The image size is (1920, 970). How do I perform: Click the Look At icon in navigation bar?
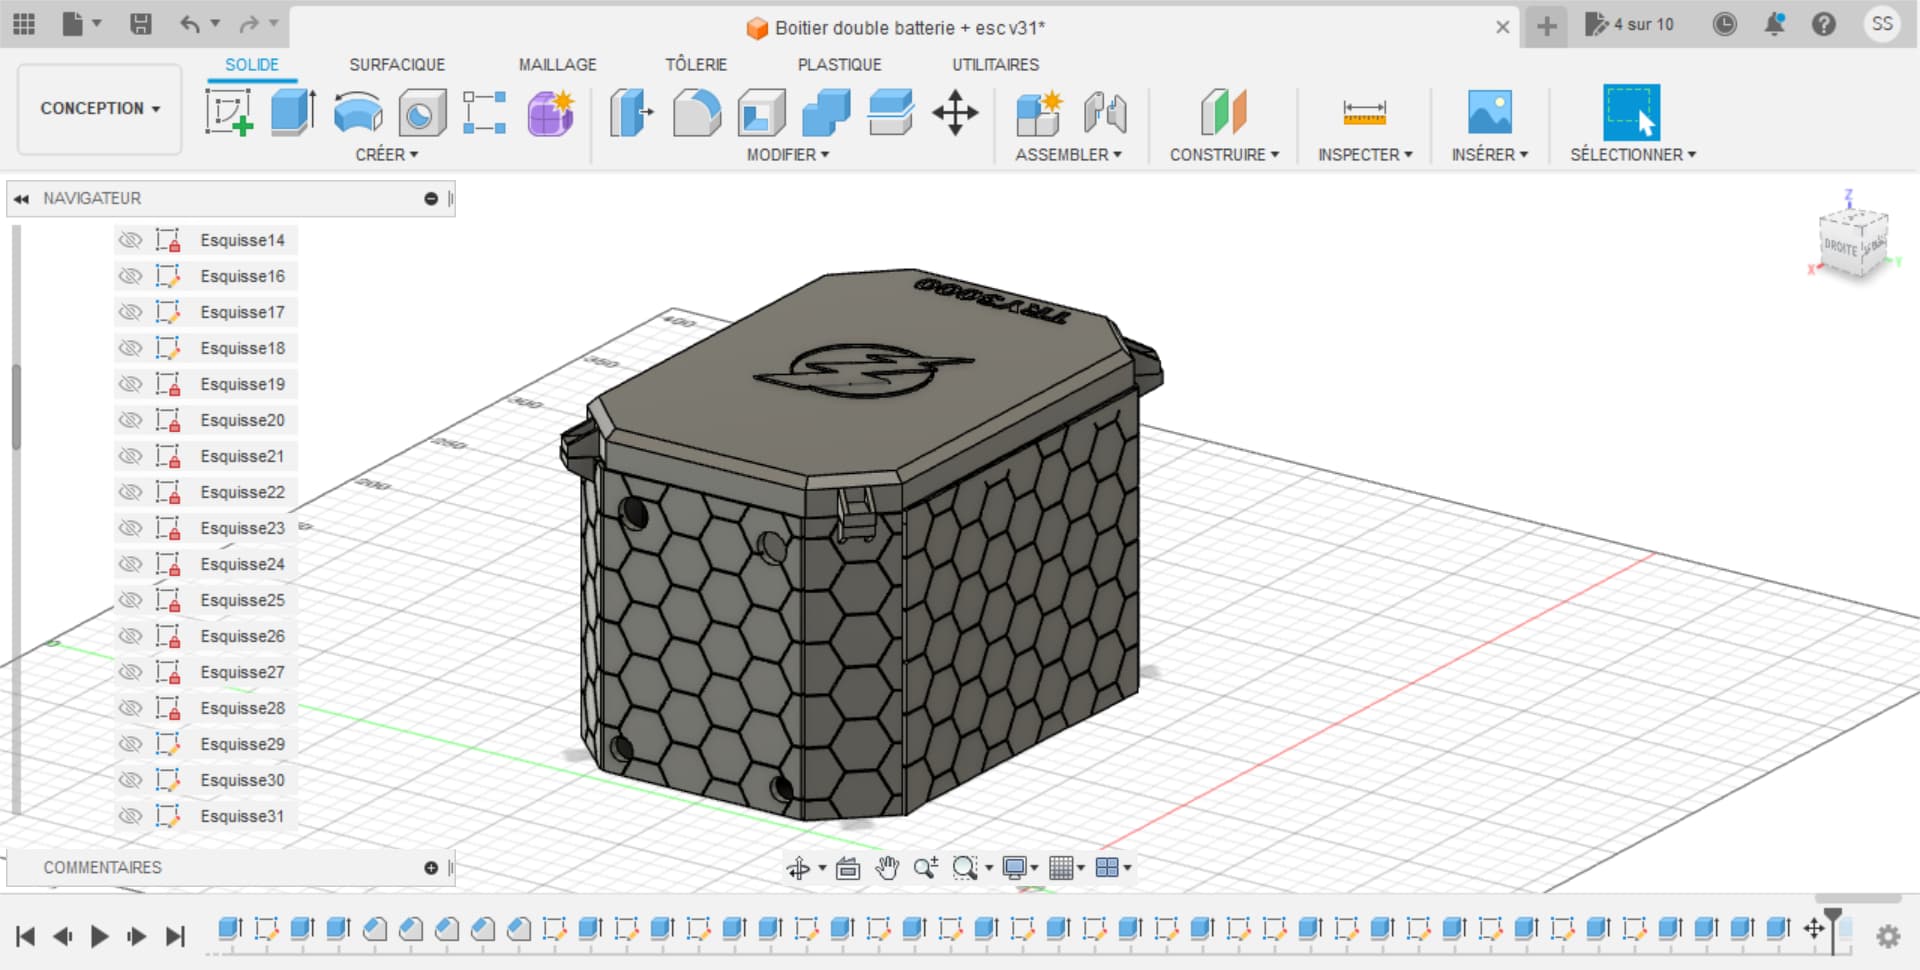click(x=848, y=868)
